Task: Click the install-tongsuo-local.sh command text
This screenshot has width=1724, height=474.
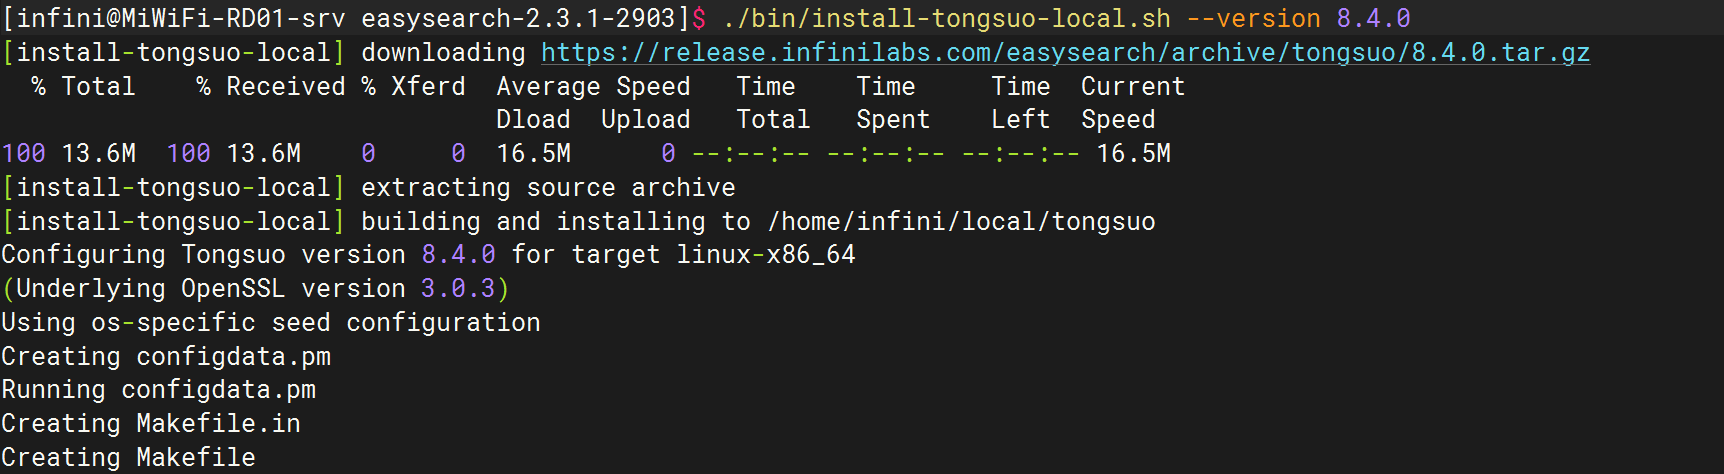Action: click(946, 18)
